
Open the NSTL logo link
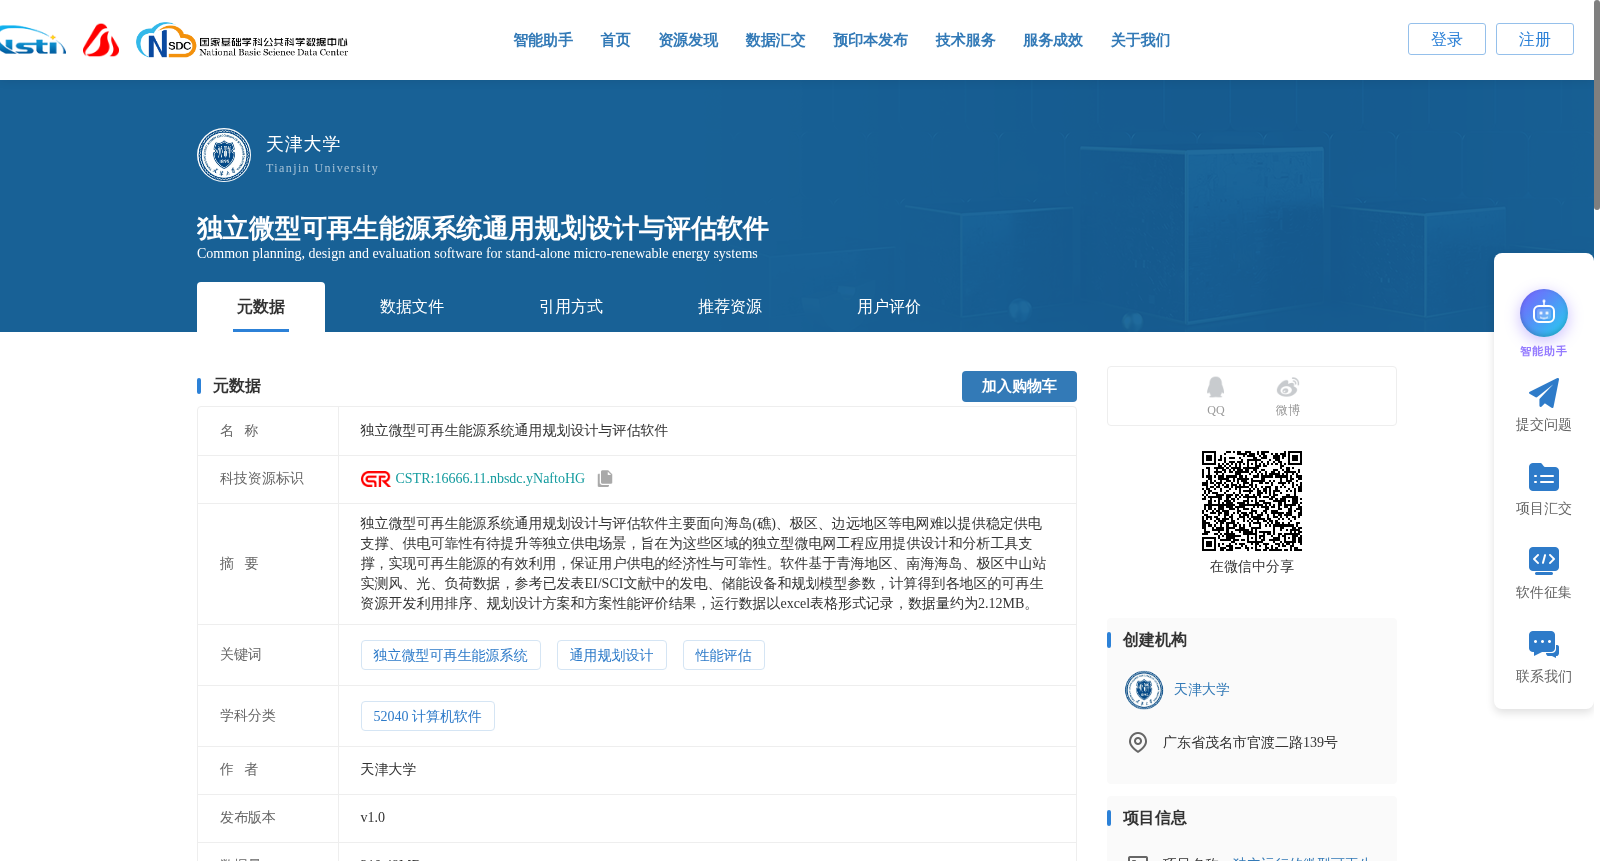[32, 41]
